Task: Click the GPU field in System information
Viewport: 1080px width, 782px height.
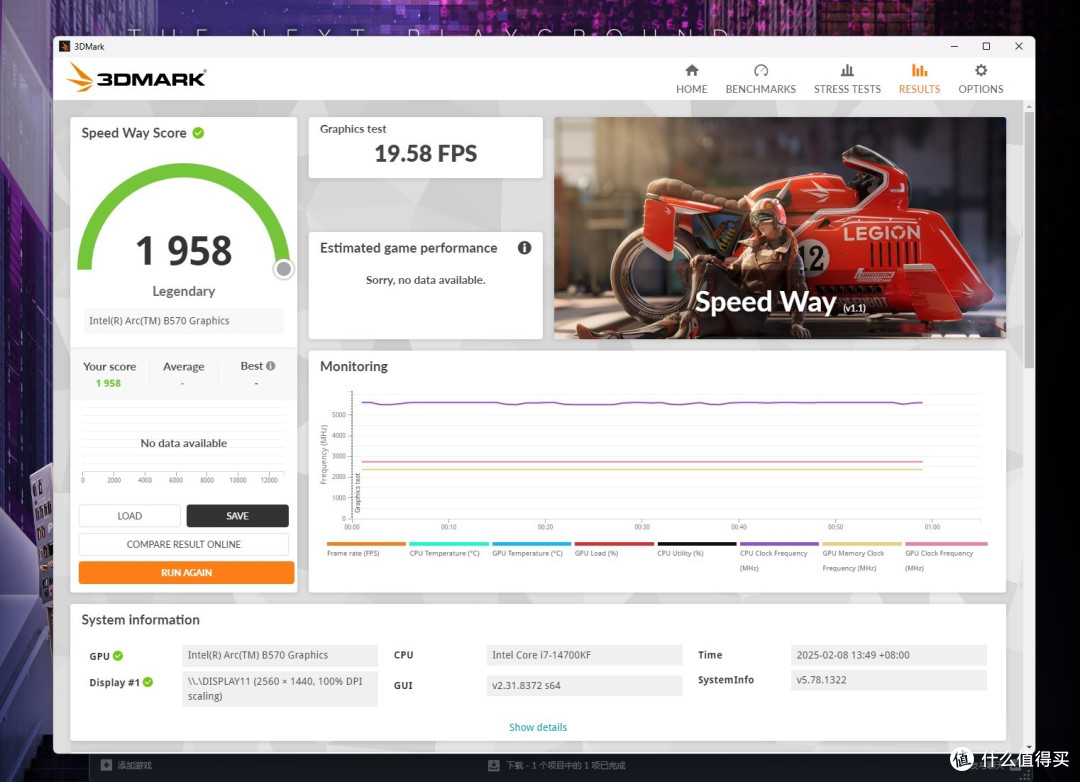Action: coord(280,655)
